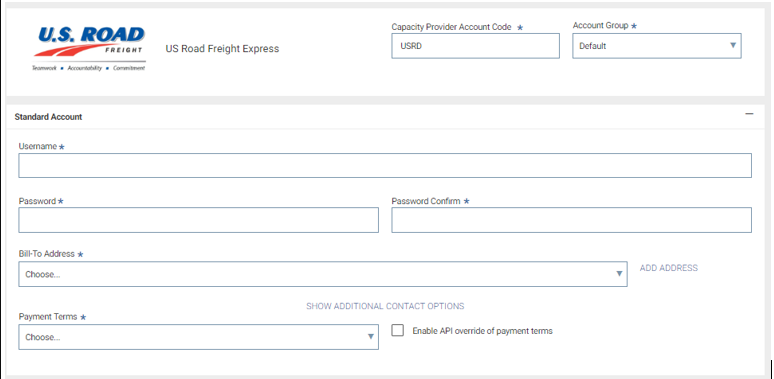The height and width of the screenshot is (379, 774).
Task: Select the Password Confirm field
Action: 572,220
